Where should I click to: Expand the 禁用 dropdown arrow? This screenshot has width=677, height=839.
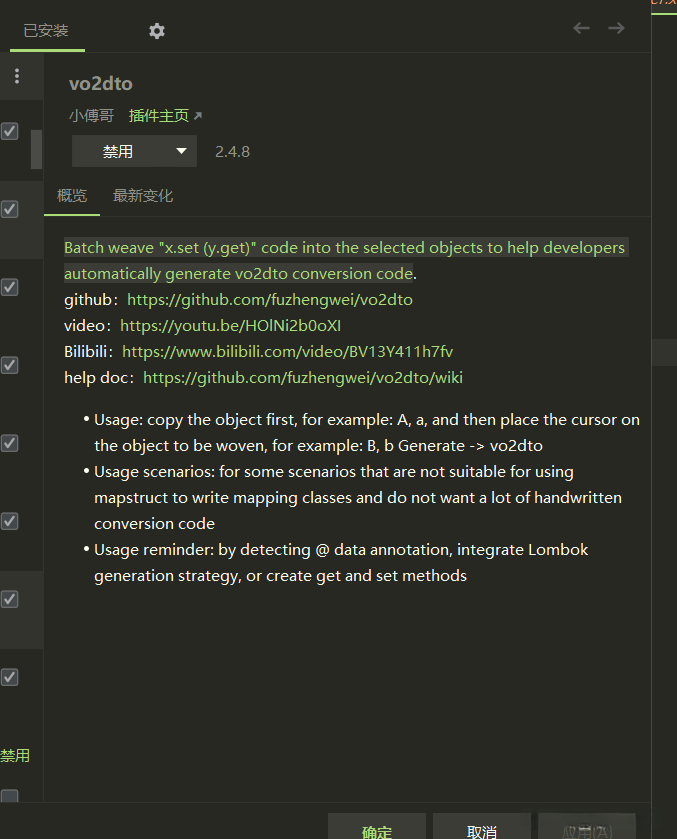181,152
